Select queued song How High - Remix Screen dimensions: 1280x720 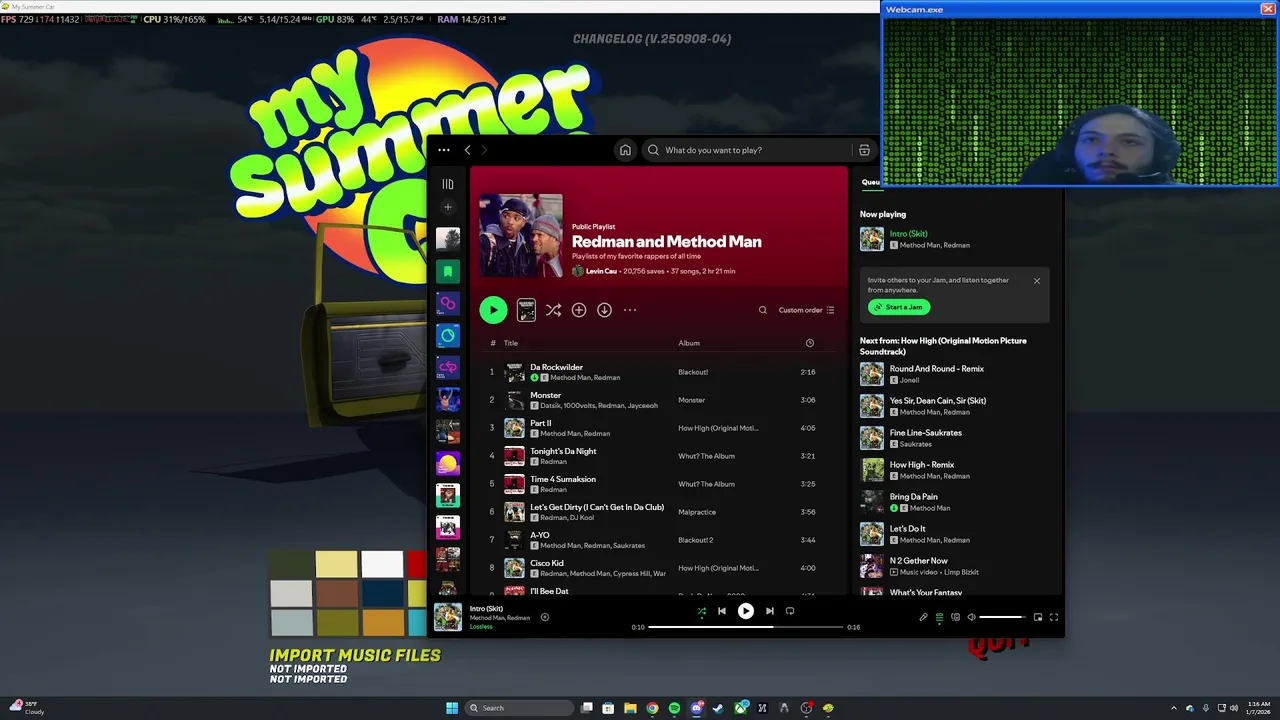point(954,470)
